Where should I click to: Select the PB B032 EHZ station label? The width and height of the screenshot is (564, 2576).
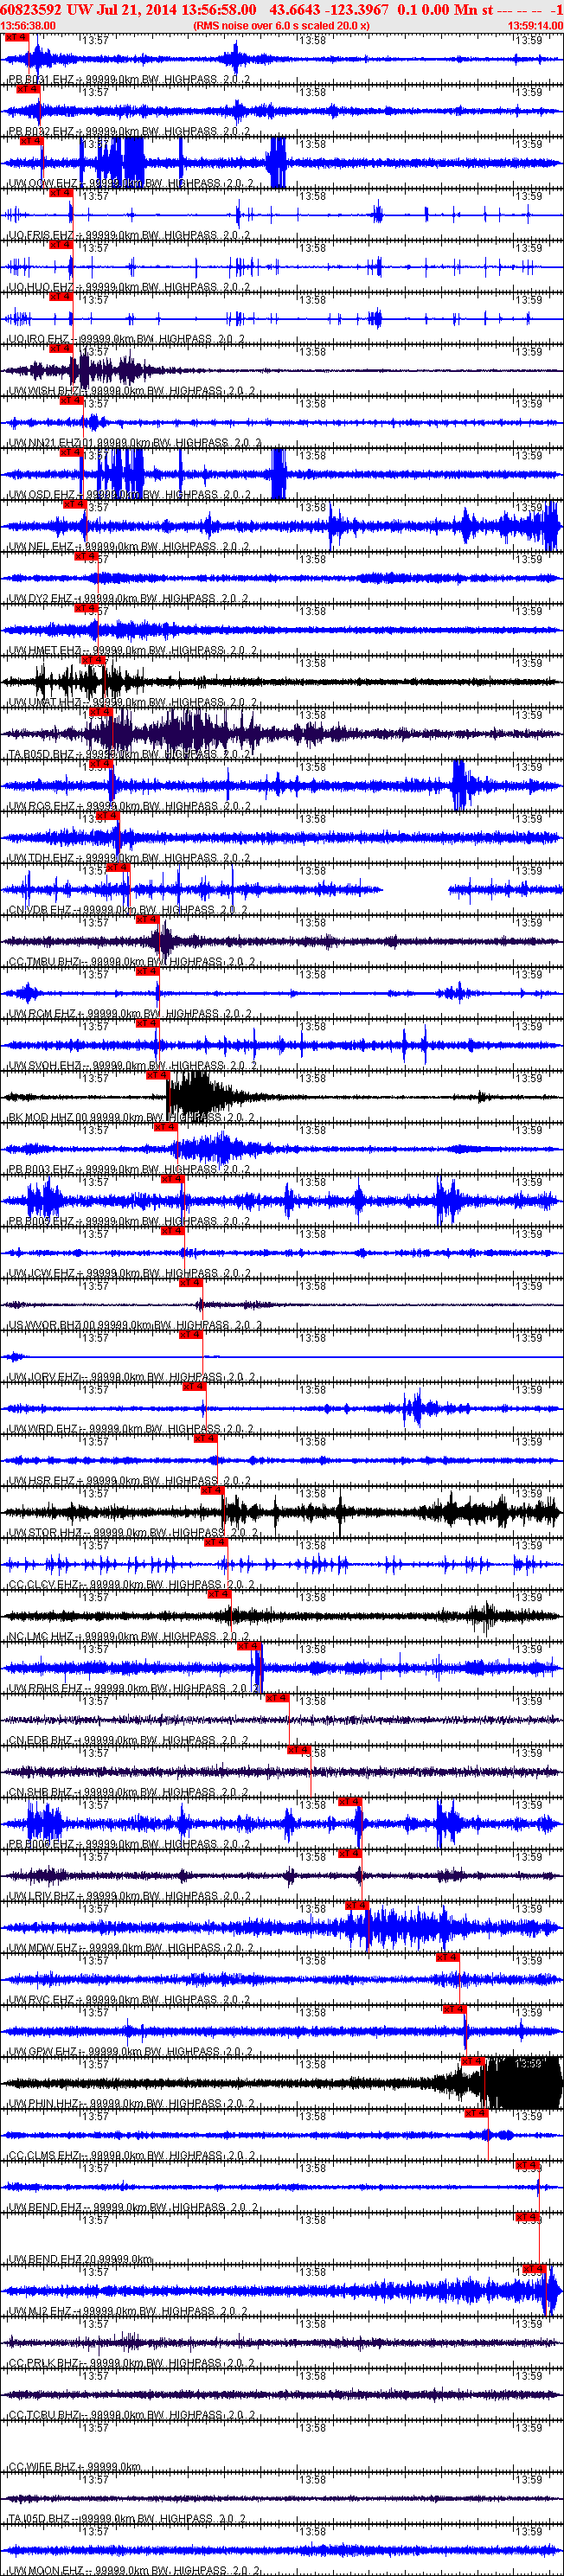click(129, 131)
